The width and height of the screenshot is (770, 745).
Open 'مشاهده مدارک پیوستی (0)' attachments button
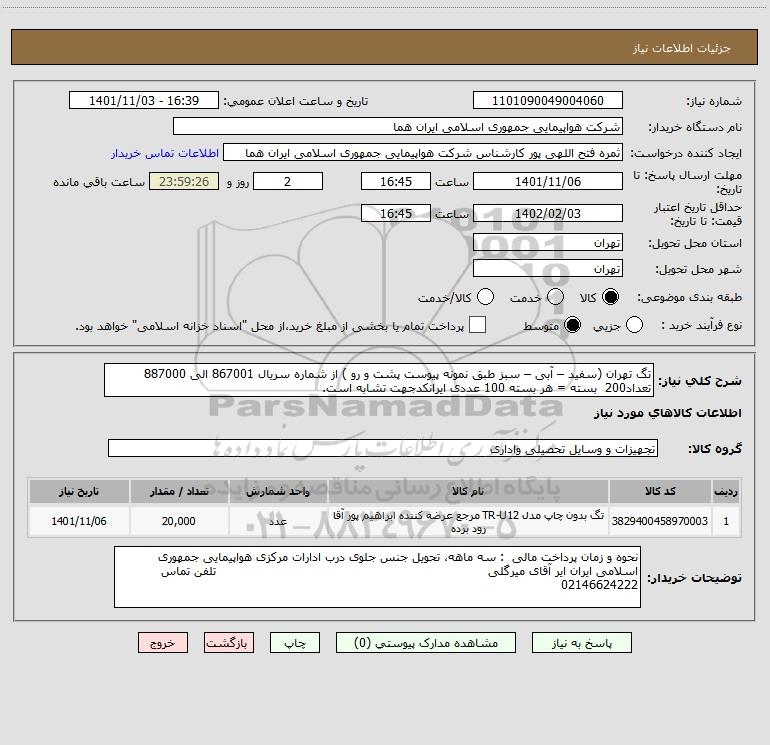(435, 644)
